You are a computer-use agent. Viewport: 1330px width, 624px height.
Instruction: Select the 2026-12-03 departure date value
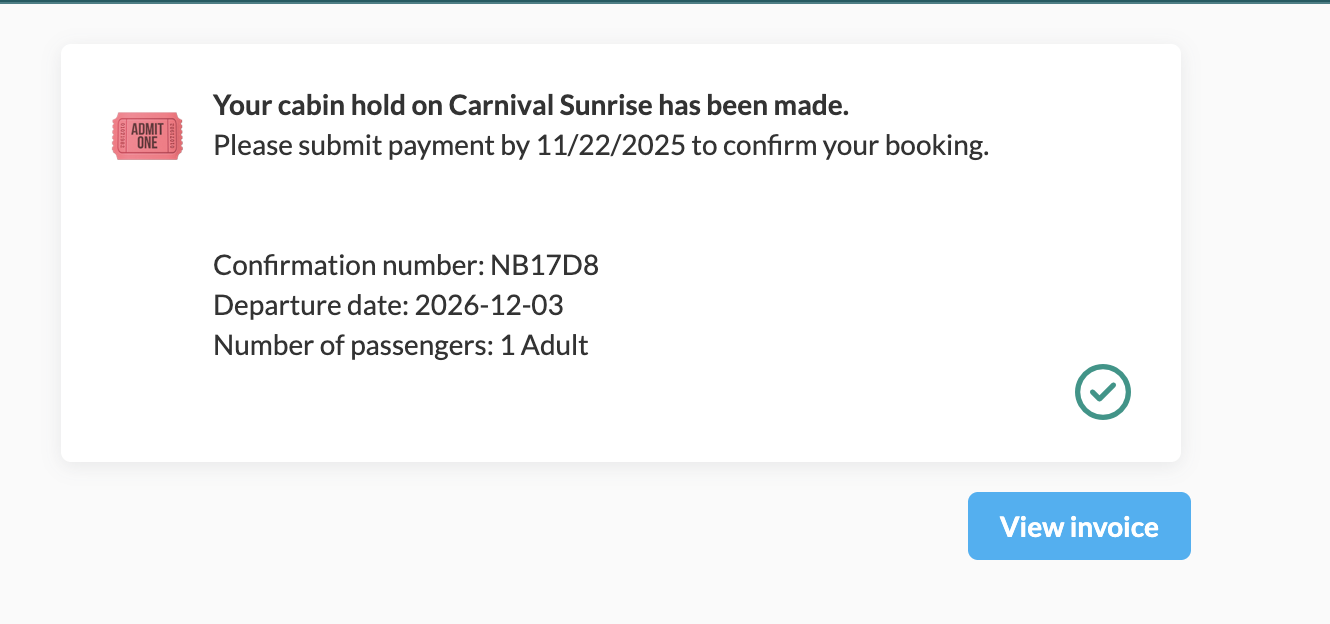(489, 306)
